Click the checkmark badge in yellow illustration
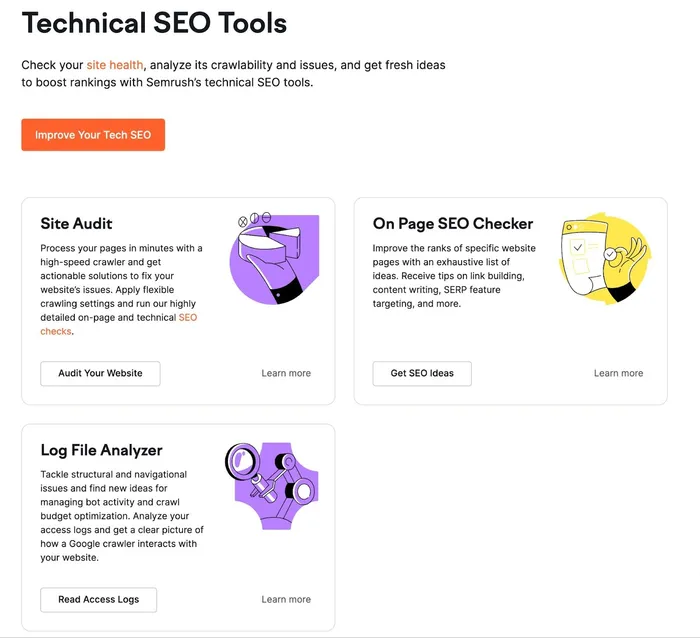The image size is (700, 638). coord(611,255)
